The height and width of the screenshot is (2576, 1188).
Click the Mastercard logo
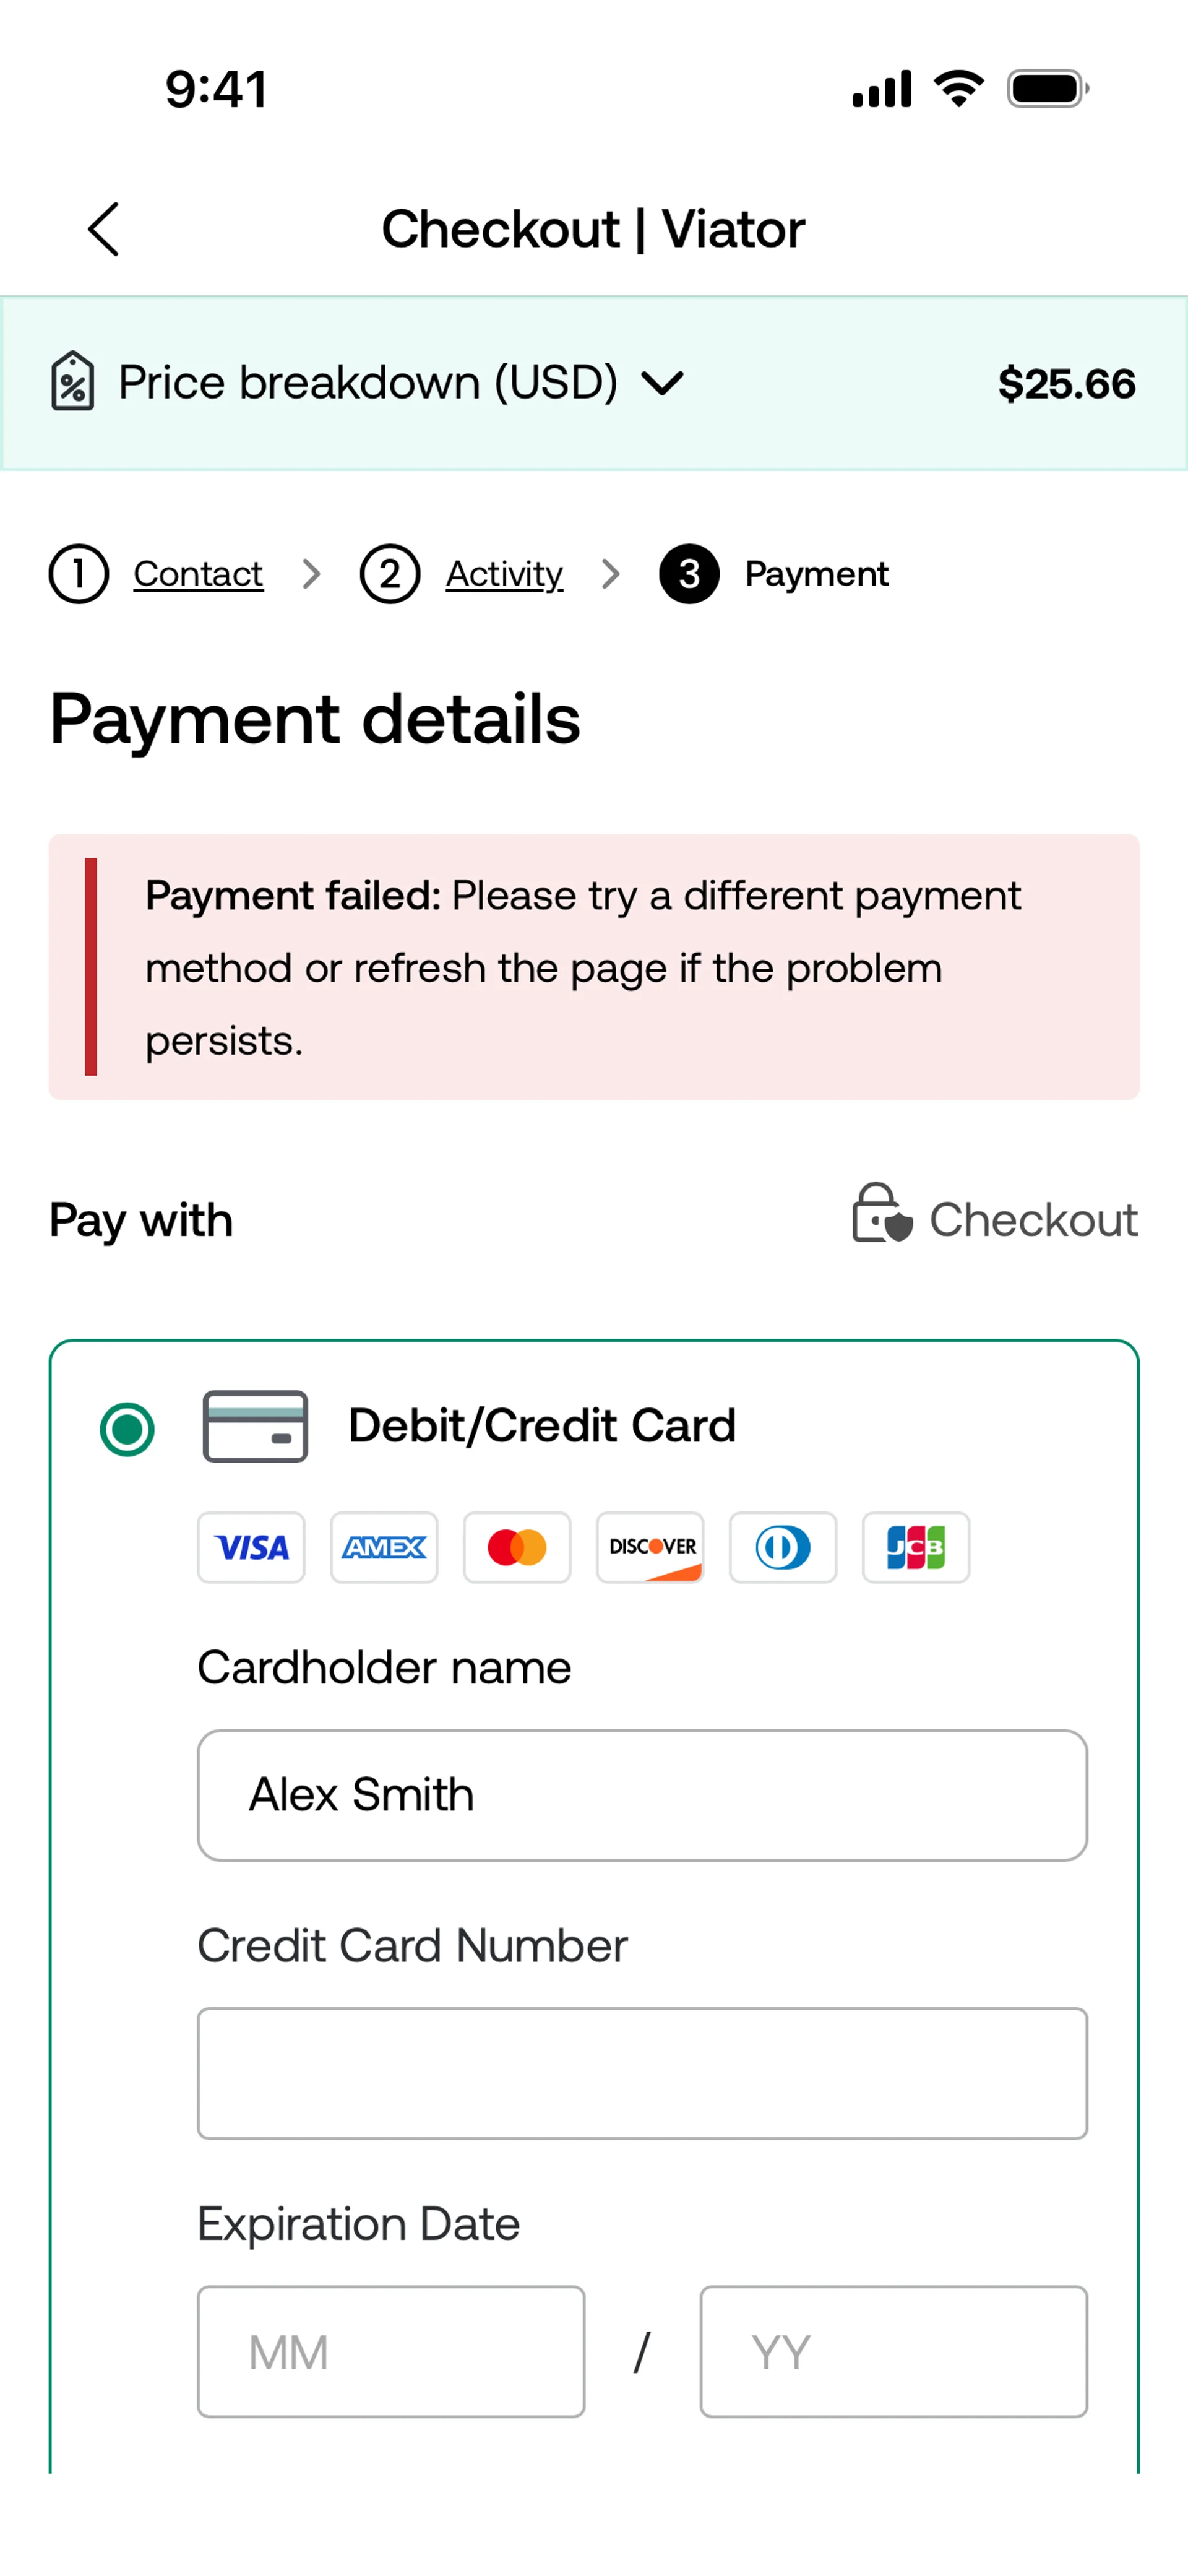coord(517,1547)
